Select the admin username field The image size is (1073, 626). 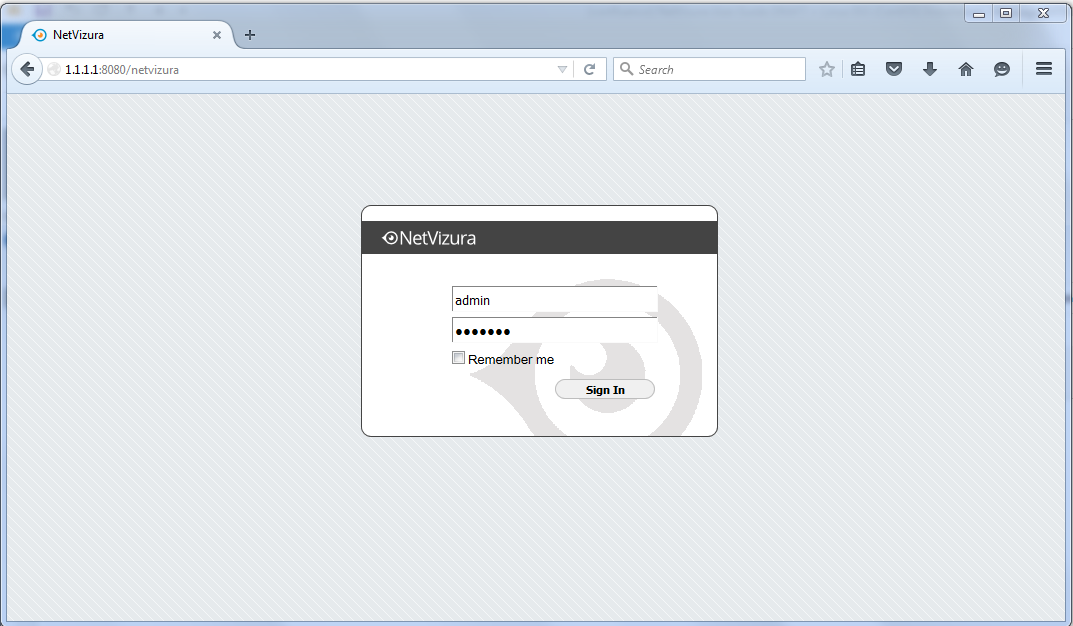point(554,300)
